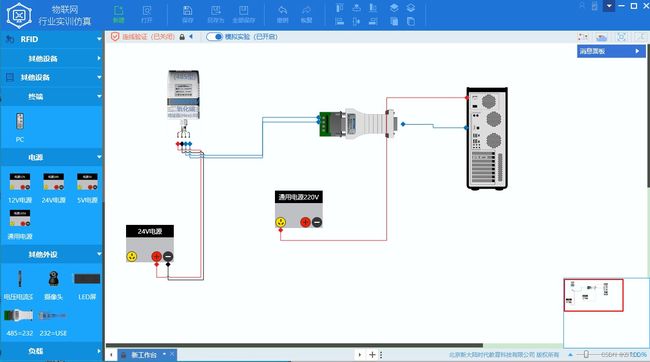
Task: Pick the 485=232 converter component
Action: tap(19, 322)
